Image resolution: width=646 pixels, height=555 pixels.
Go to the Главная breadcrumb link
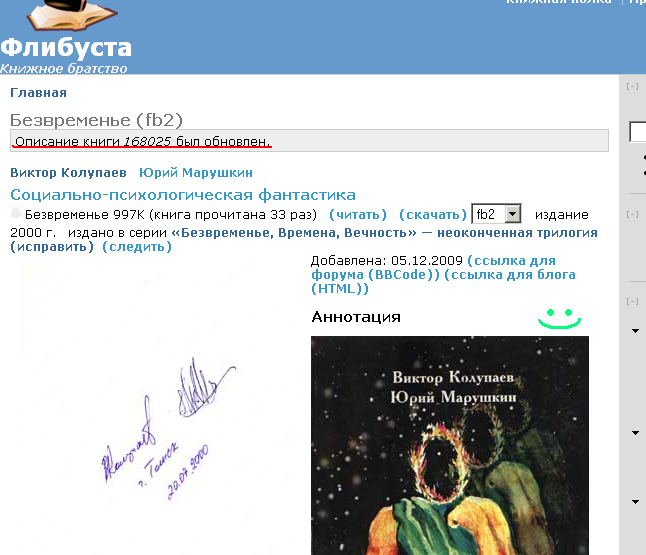pyautogui.click(x=38, y=93)
